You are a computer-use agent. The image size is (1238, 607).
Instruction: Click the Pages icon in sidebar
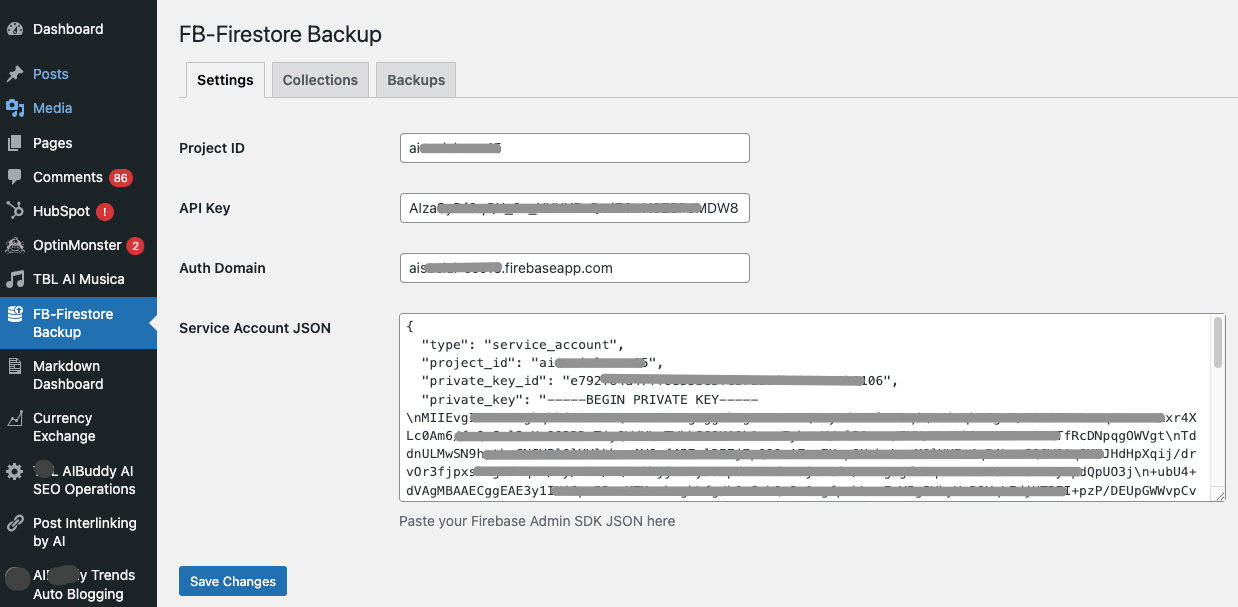coord(15,143)
